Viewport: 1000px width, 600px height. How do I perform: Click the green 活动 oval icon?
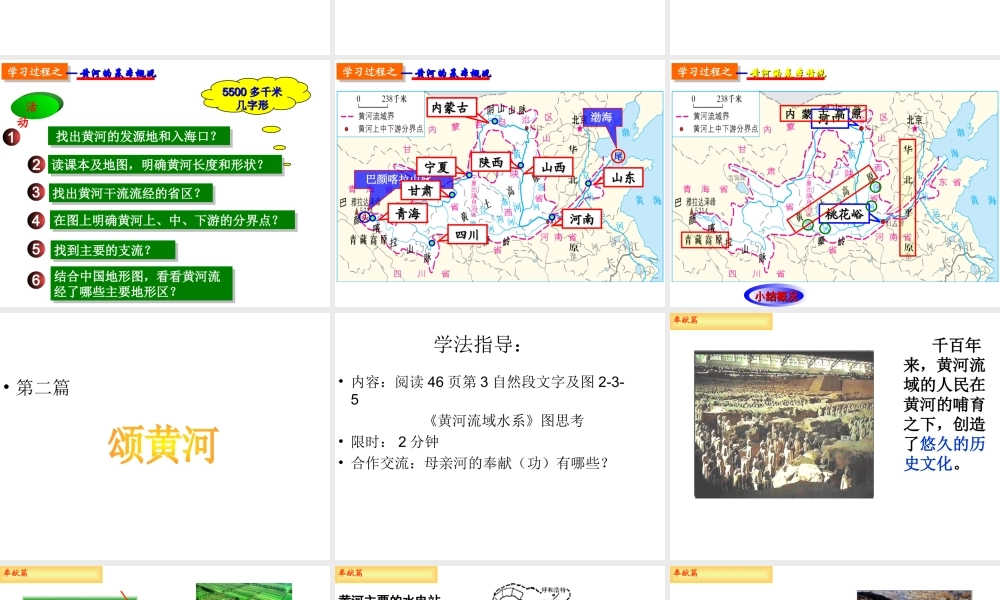click(x=37, y=106)
